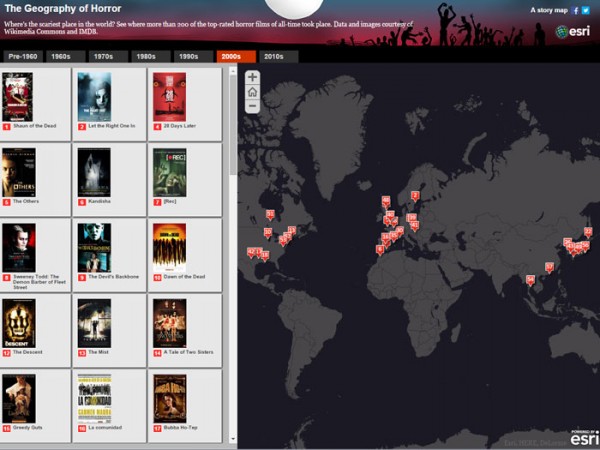Screen dimensions: 600x450
Task: Choose Let the Right One In
Action: (94, 96)
